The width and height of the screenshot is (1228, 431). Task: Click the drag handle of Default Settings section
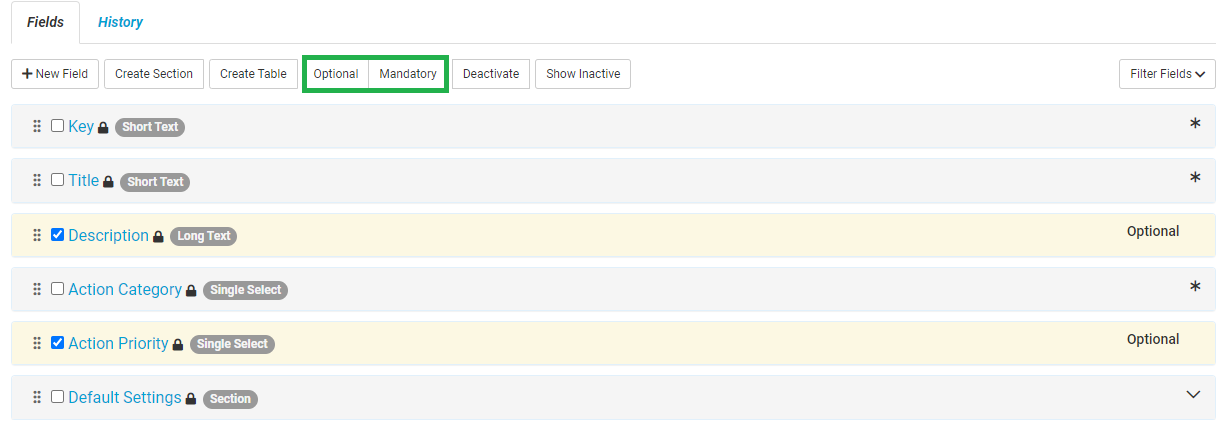pos(37,397)
